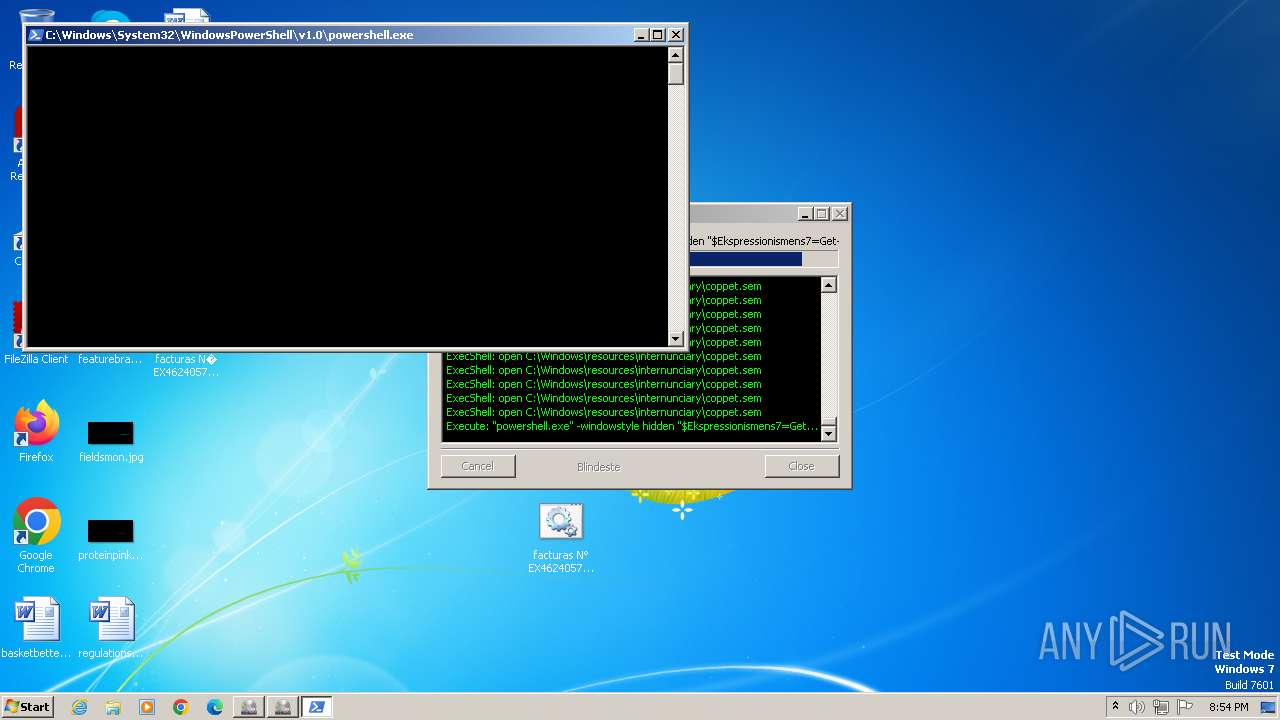This screenshot has height=720, width=1280.
Task: Click the up arrow of the PowerShell scrollbar
Action: coord(676,55)
